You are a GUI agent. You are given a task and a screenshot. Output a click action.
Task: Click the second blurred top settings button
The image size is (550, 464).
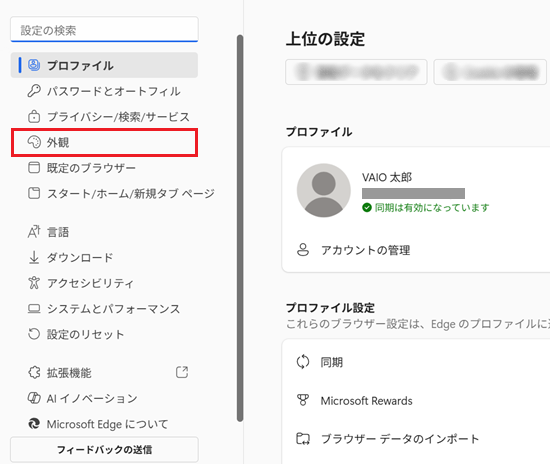[x=490, y=72]
